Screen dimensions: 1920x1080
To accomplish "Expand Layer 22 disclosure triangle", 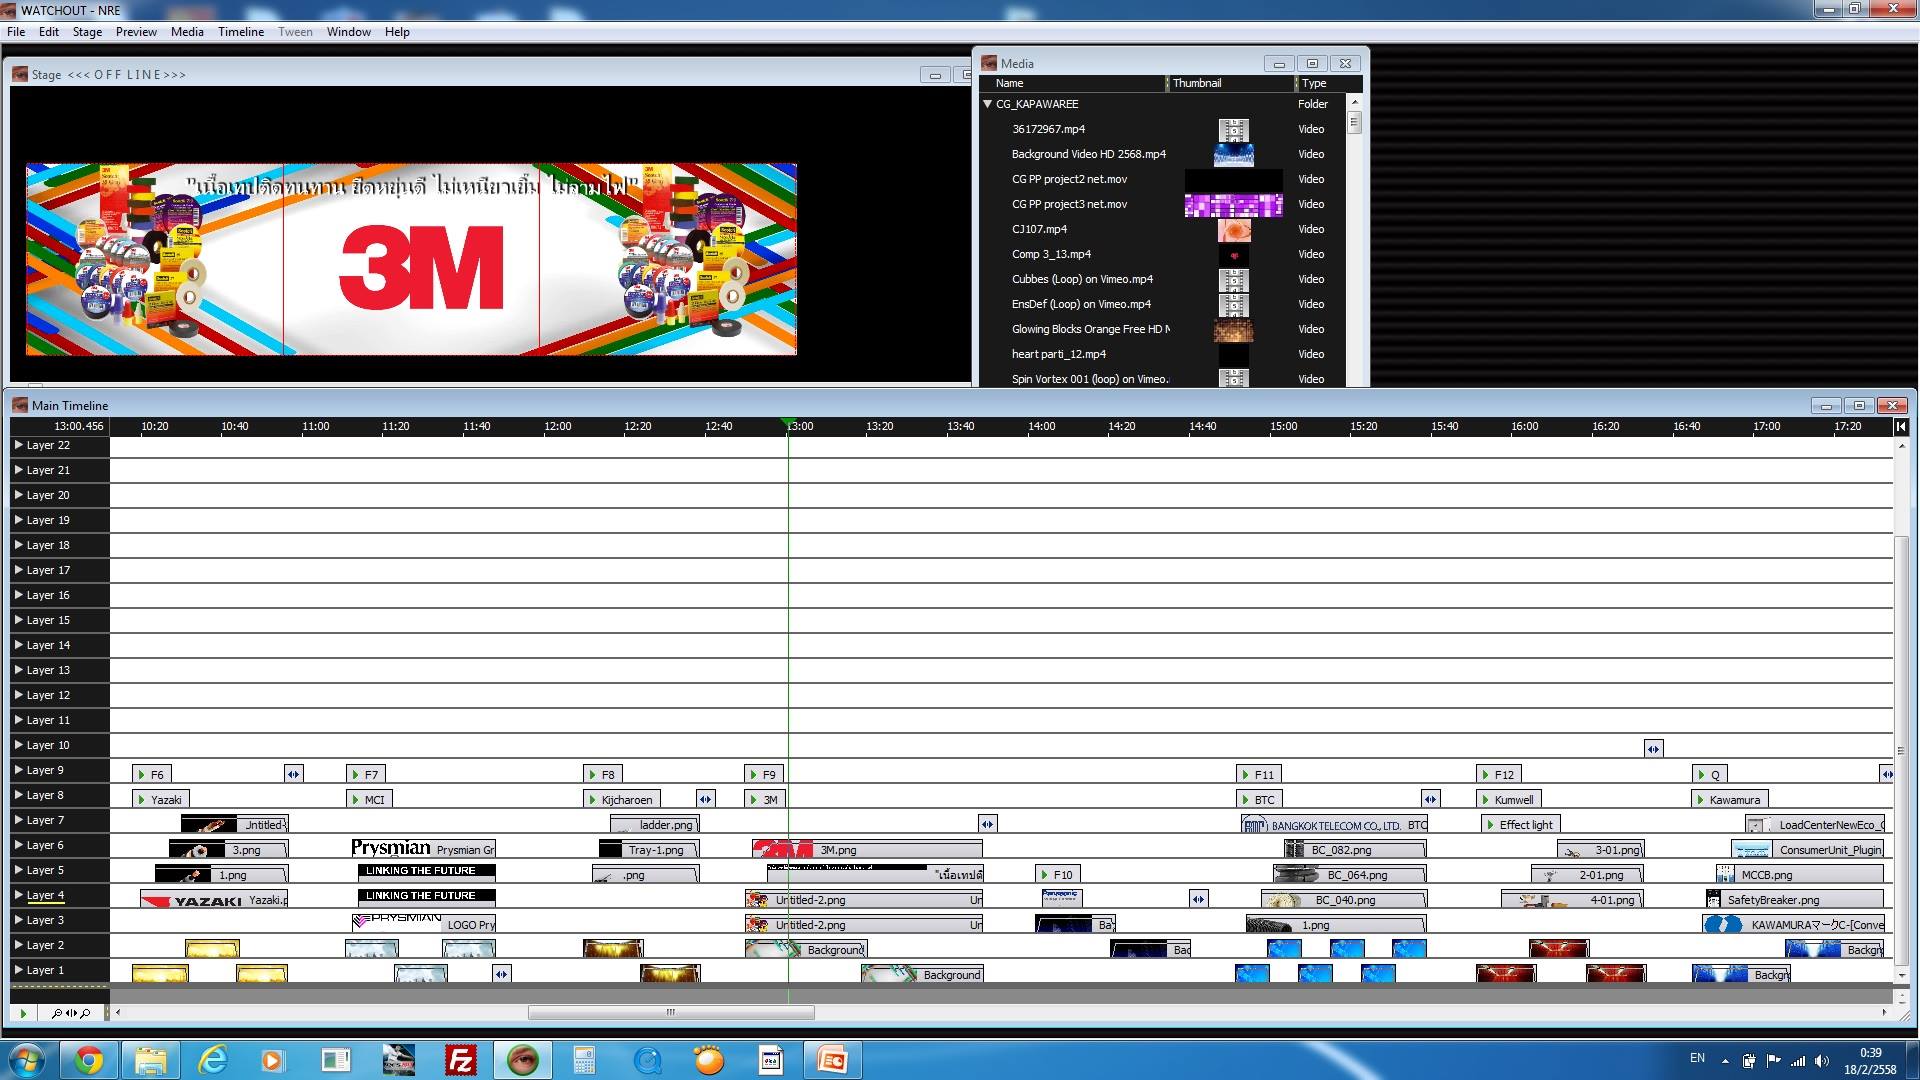I will click(19, 445).
